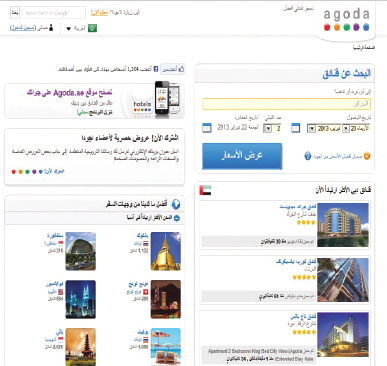Open the Kuala Lumpur twin towers thumbnail

[x=81, y=299]
